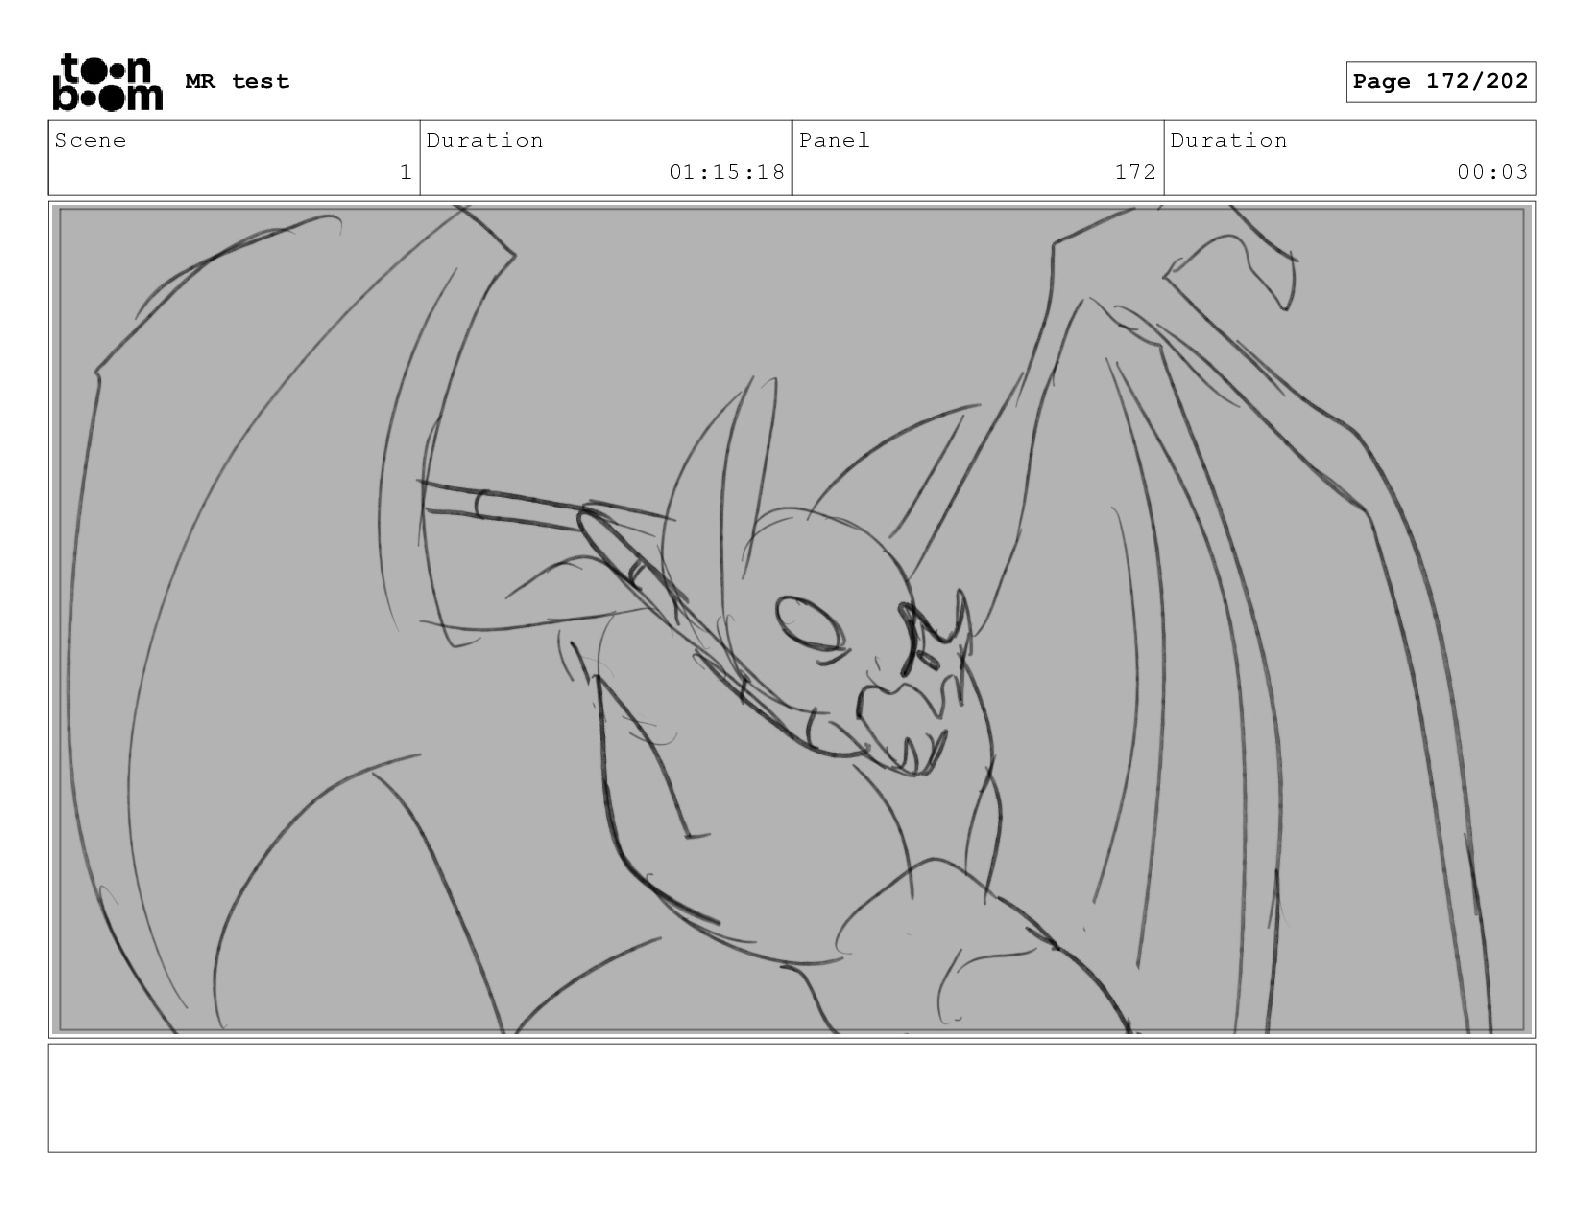1584x1224 pixels.
Task: Select the panel number 172 value
Action: tap(1135, 172)
